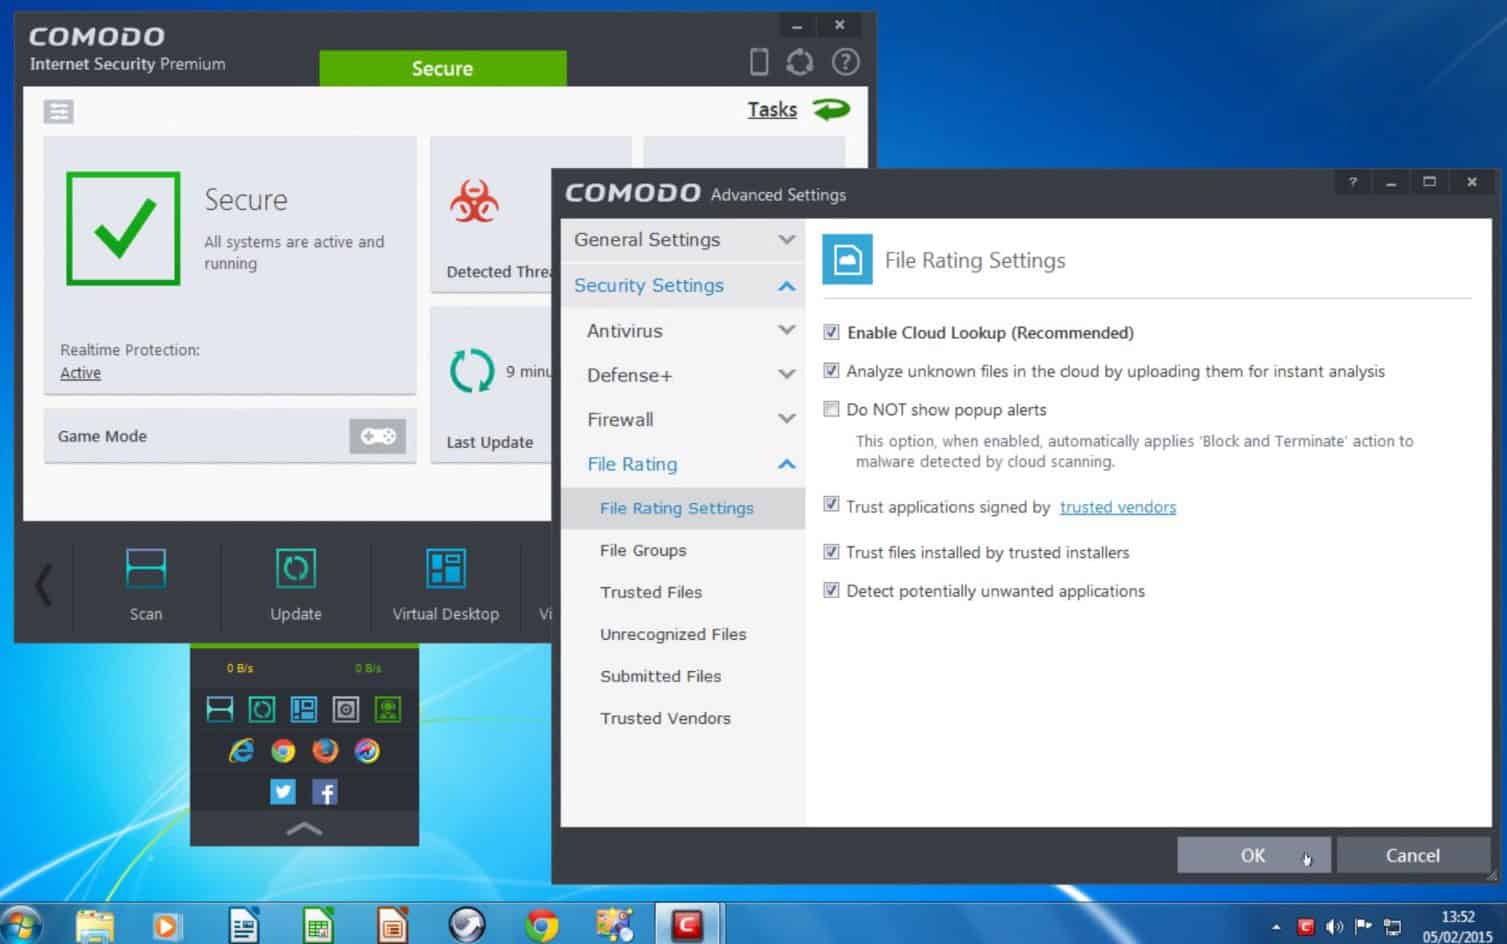
Task: Click widget's gray quarantine shortcut icon
Action: pyautogui.click(x=346, y=709)
